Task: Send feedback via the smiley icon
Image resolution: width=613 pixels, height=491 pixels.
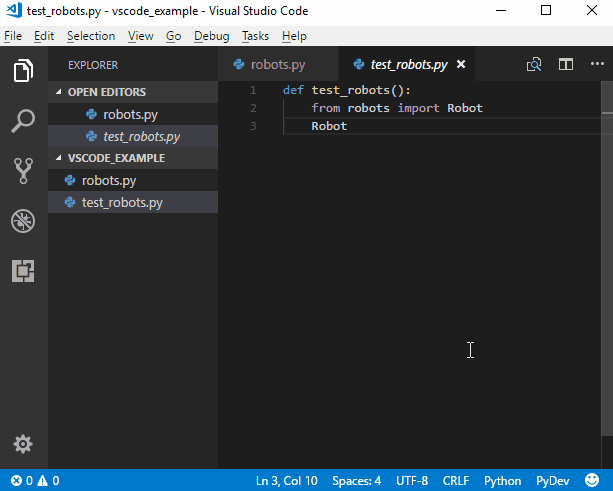Action: [x=592, y=480]
